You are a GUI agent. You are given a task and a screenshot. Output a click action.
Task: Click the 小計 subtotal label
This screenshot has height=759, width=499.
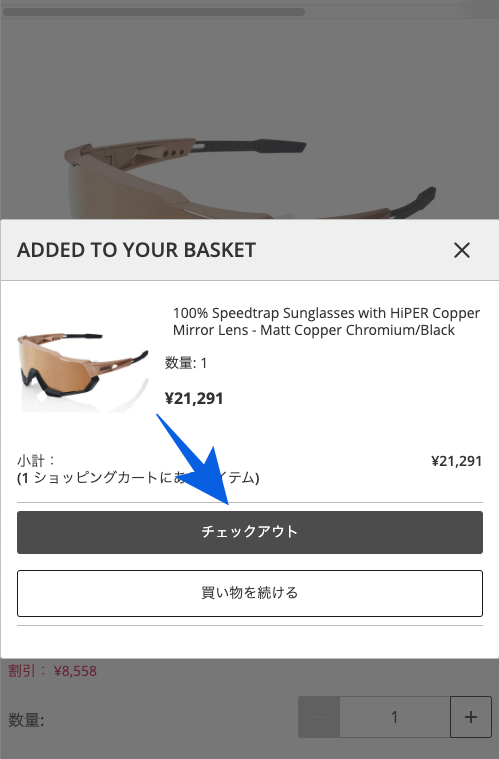[x=36, y=460]
